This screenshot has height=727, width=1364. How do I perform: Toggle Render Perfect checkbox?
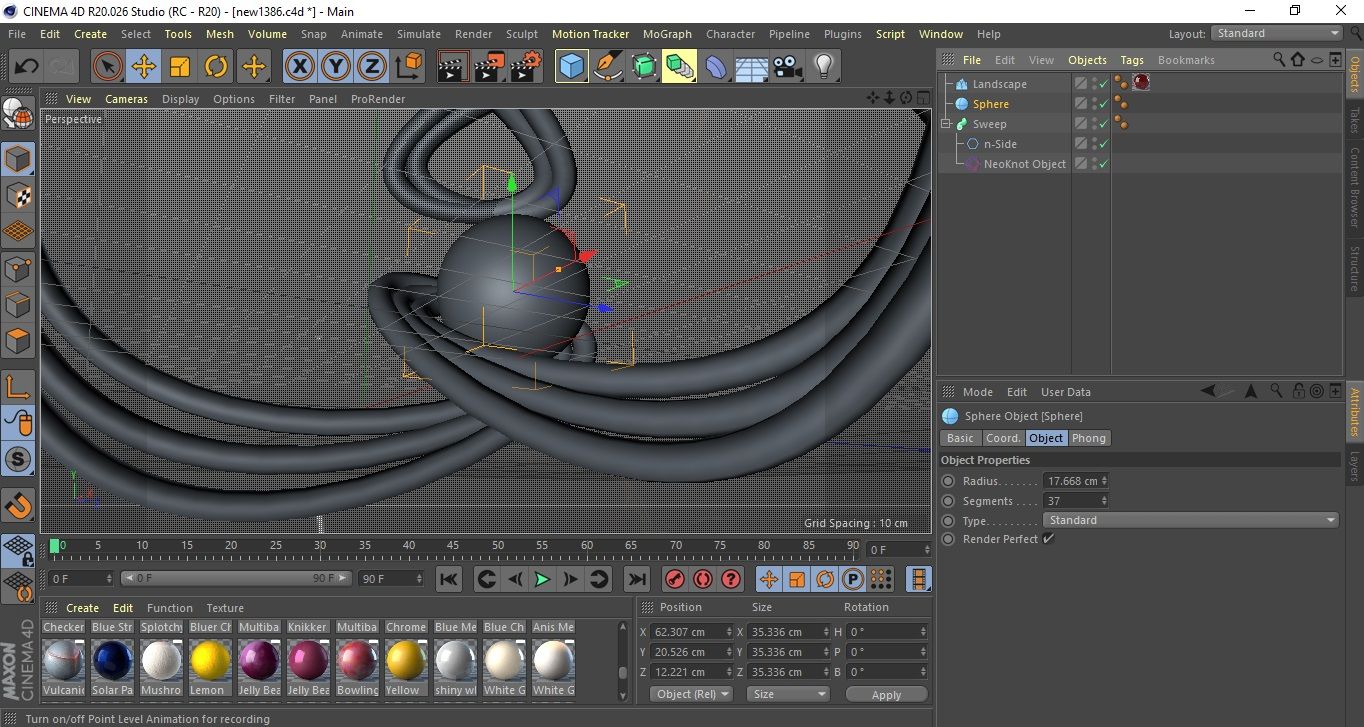[1048, 539]
